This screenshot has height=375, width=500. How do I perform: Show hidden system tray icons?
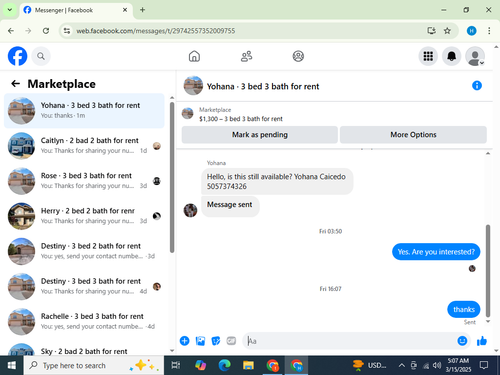pyautogui.click(x=401, y=365)
